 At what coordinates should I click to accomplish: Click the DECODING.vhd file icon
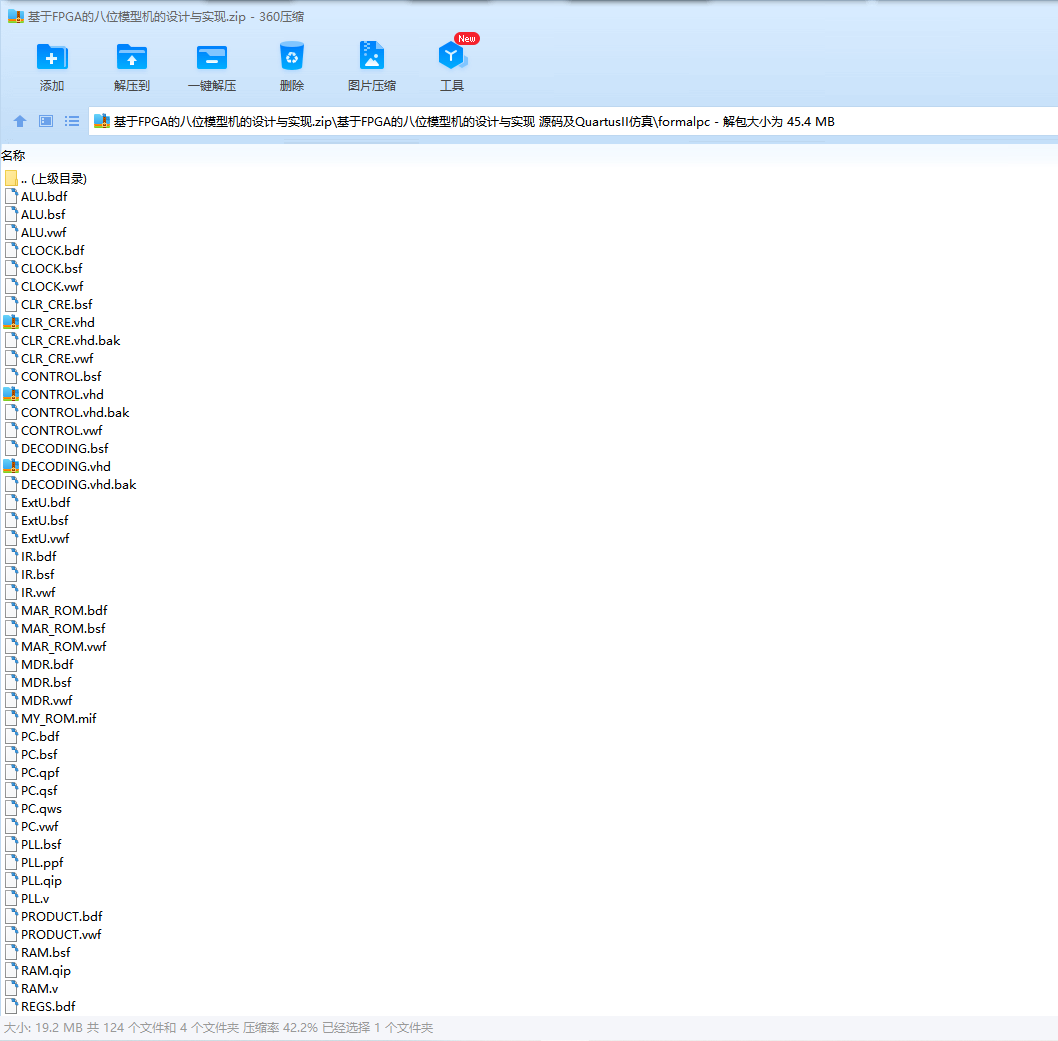tap(11, 466)
